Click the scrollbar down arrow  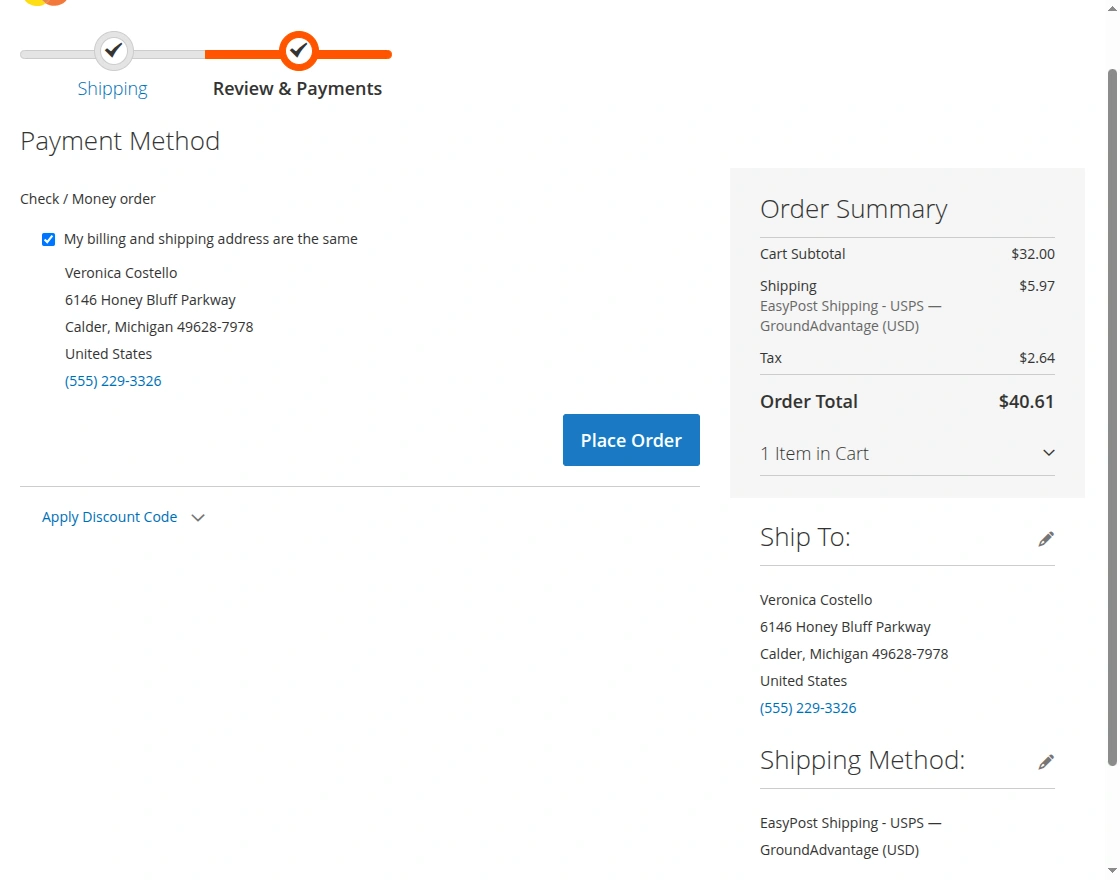[x=1112, y=871]
